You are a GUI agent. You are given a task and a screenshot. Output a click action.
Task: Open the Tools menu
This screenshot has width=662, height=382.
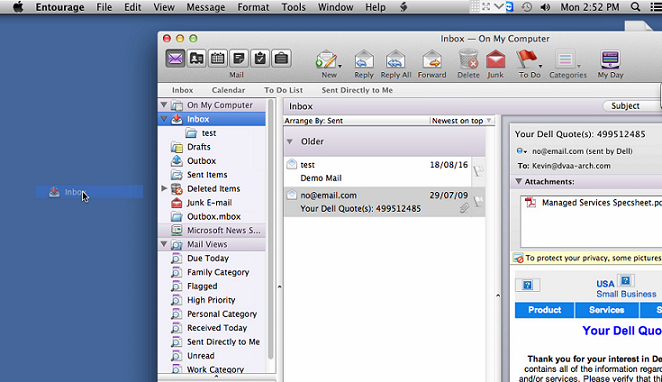click(x=293, y=7)
